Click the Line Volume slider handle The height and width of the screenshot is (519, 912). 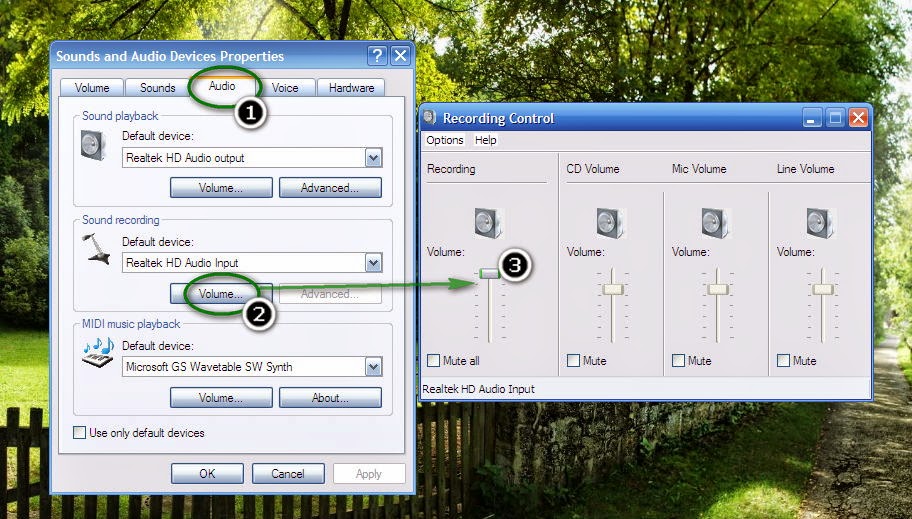(822, 289)
